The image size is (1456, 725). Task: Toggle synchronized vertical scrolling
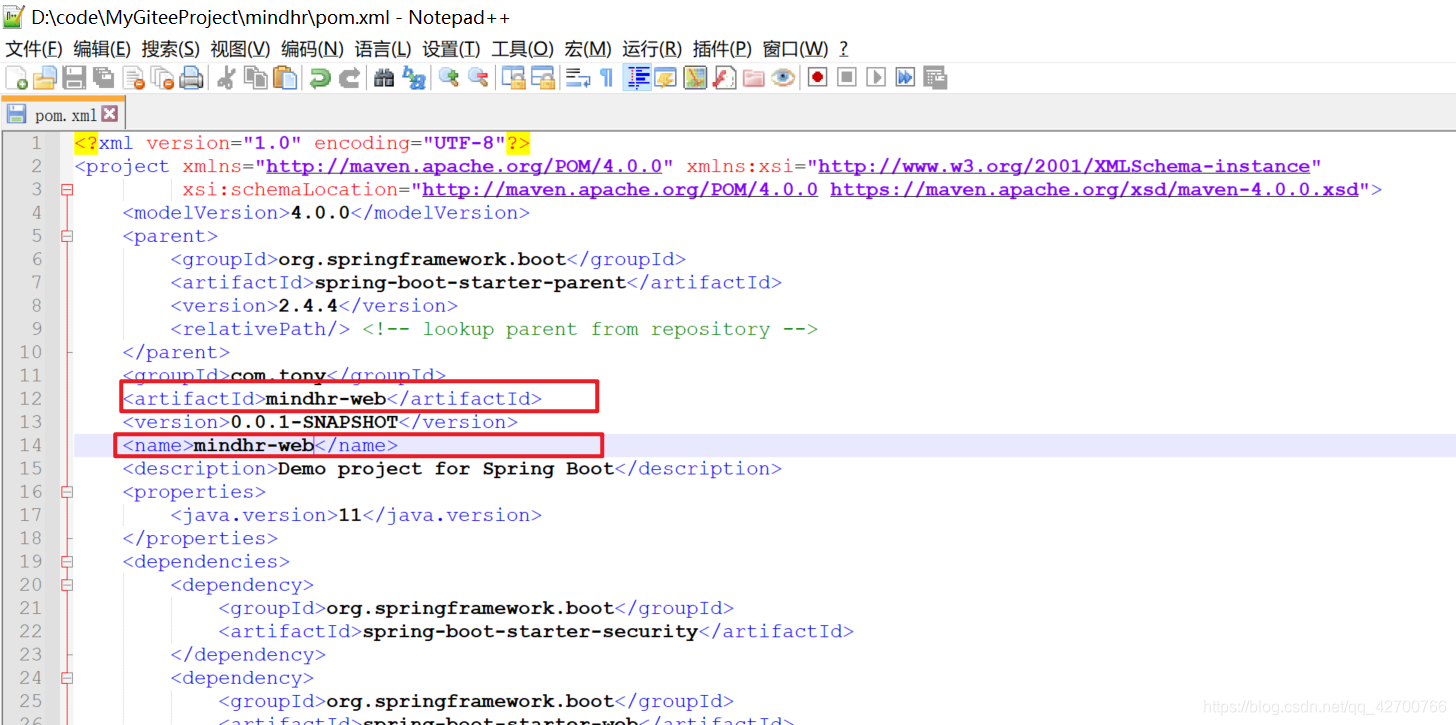click(x=513, y=78)
